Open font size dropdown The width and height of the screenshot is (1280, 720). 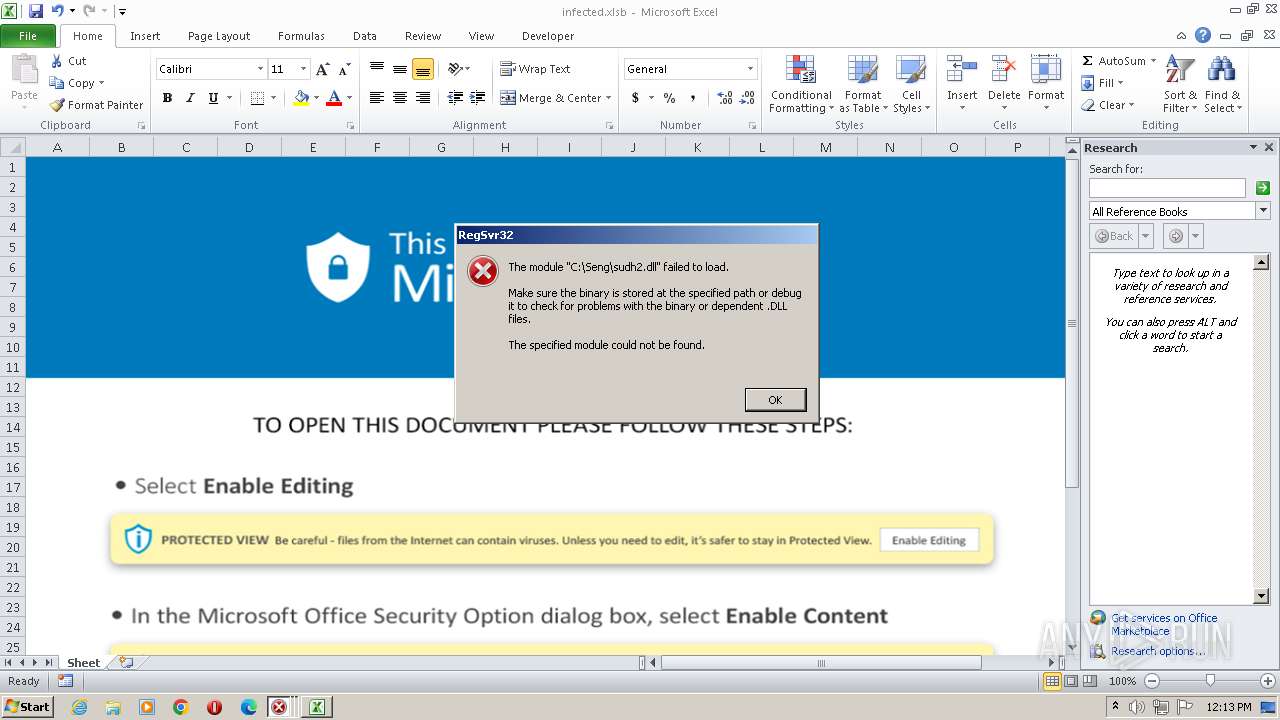(304, 69)
